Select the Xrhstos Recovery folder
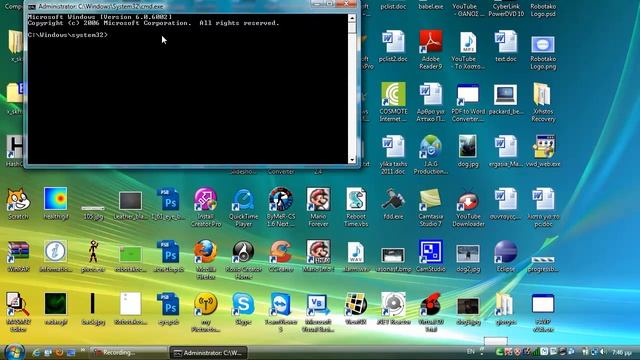The width and height of the screenshot is (640, 360). (543, 102)
